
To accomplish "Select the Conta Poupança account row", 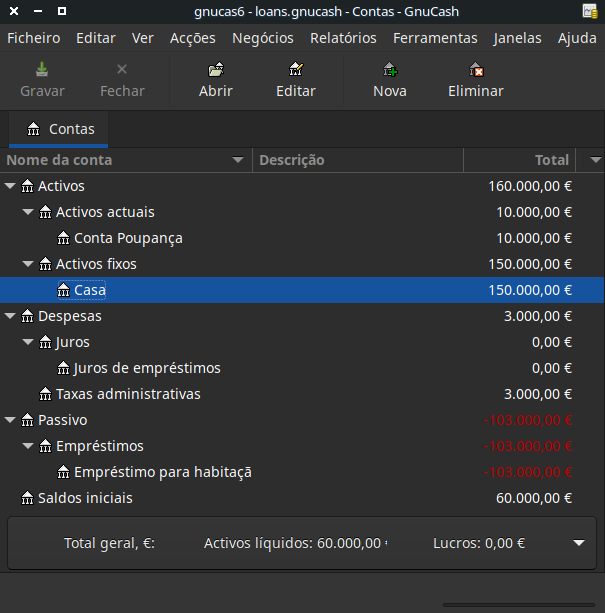I will [x=302, y=238].
